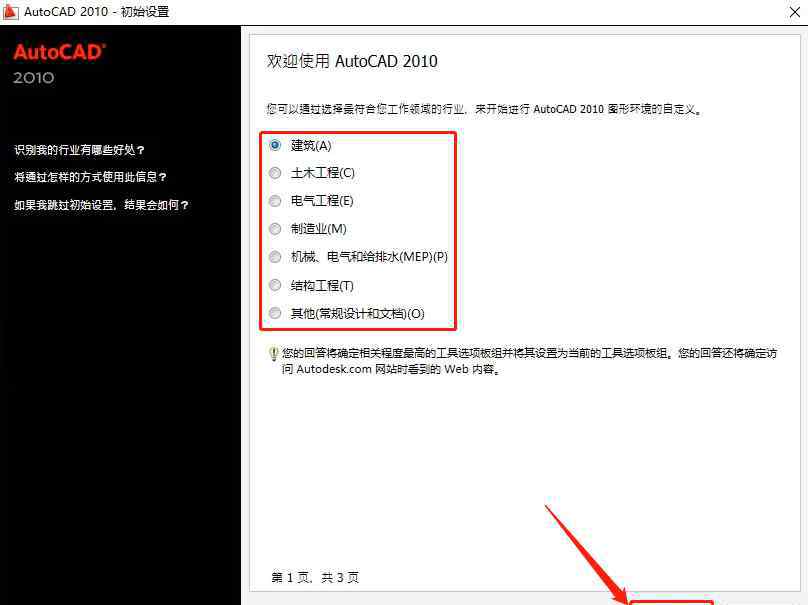Screen dimensions: 808x605
Task: Close the AutoCAD 2010 初始设置 window
Action: (x=794, y=12)
